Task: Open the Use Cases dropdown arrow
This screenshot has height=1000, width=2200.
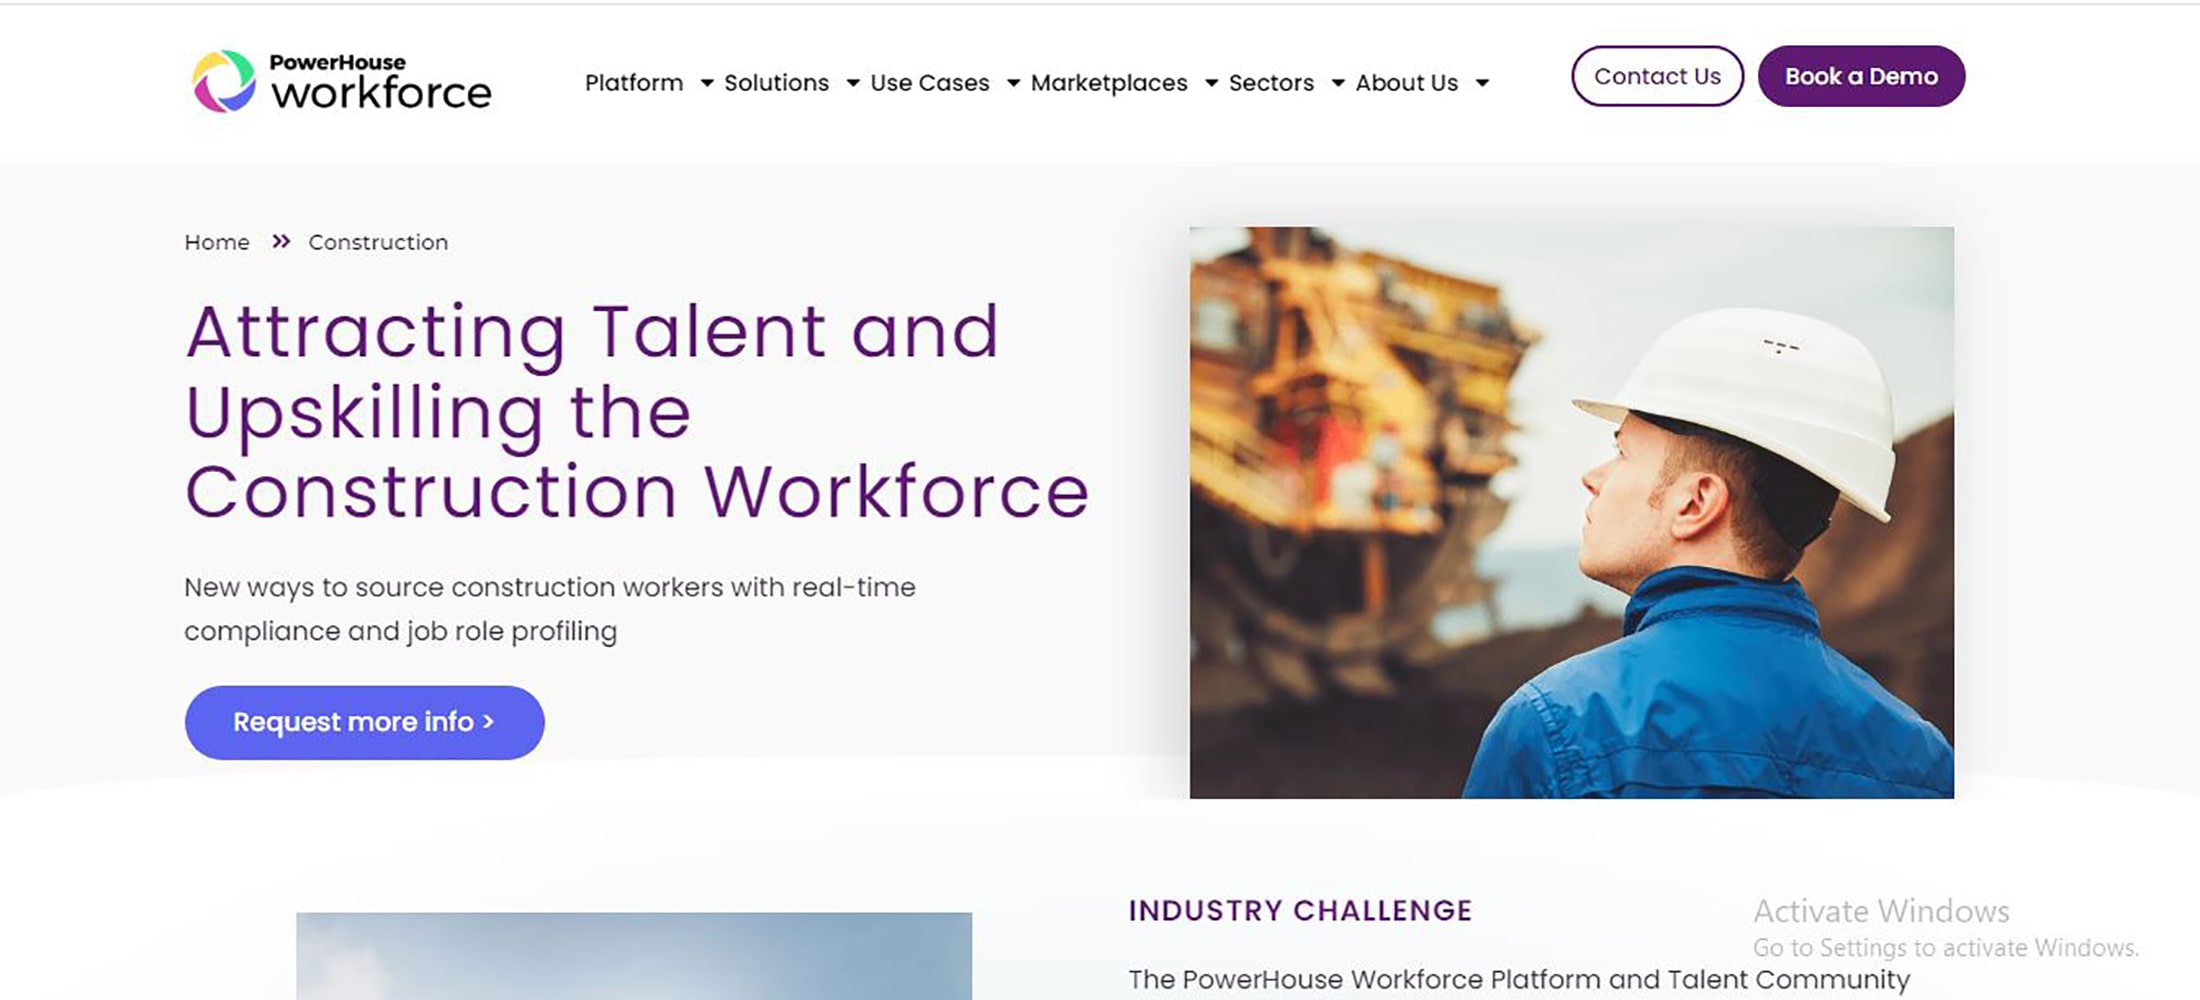Action: point(1013,83)
